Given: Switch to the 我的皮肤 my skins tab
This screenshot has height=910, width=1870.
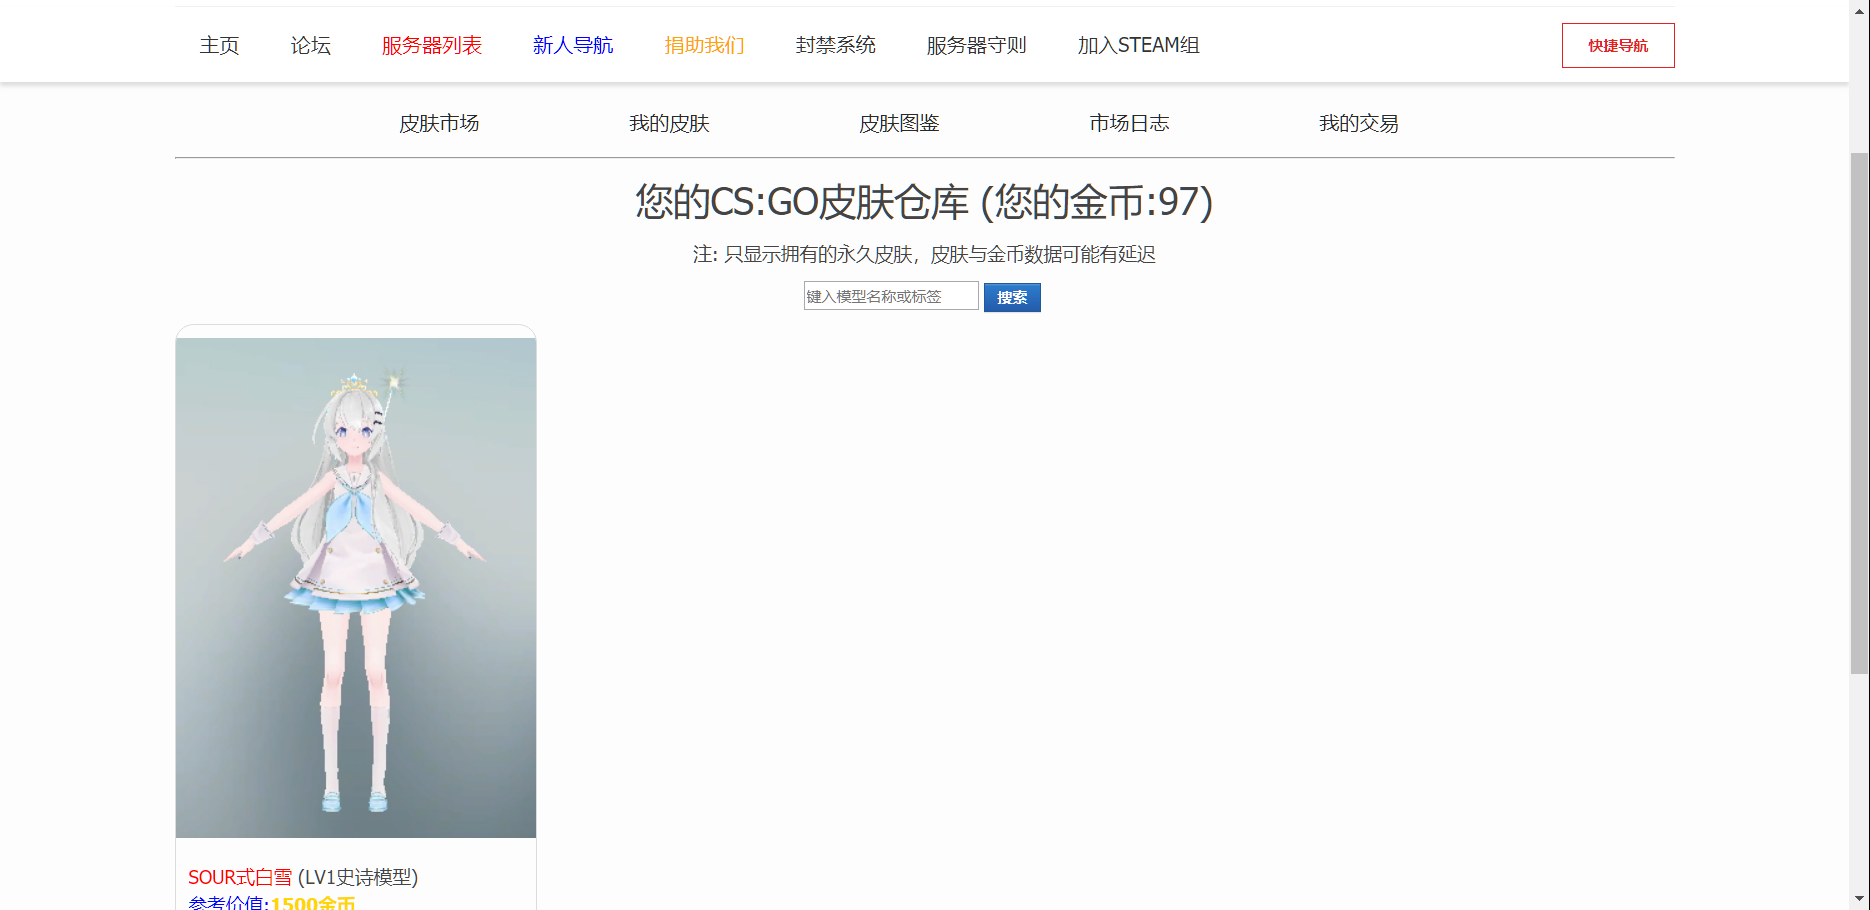Looking at the screenshot, I should (669, 123).
